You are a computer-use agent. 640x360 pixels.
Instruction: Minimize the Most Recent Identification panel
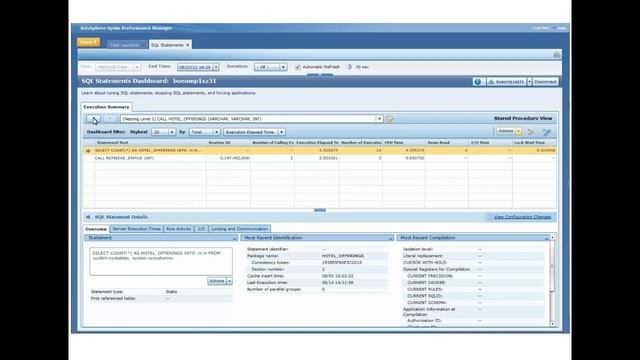[x=390, y=238]
